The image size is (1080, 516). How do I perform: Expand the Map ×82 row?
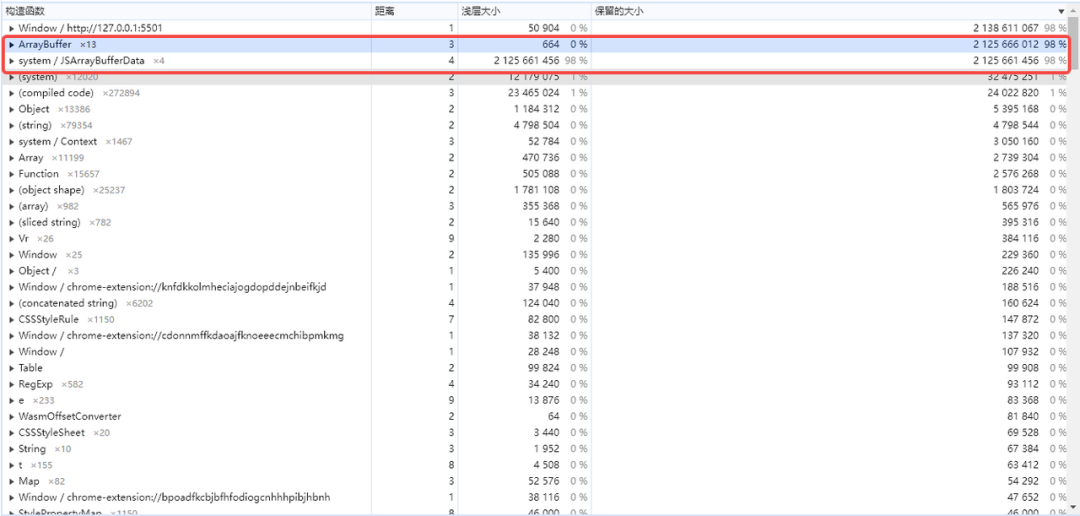(x=12, y=482)
